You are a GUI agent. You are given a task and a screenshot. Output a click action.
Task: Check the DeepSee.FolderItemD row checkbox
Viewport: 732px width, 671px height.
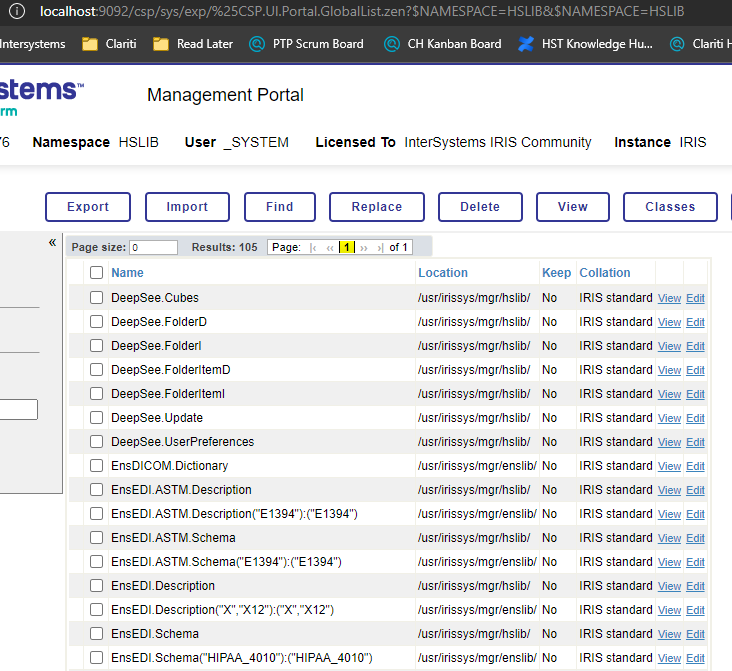pyautogui.click(x=96, y=369)
